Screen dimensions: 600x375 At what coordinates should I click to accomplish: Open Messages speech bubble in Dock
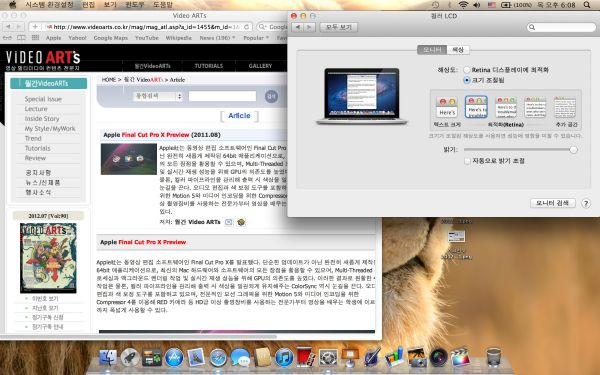(240, 358)
